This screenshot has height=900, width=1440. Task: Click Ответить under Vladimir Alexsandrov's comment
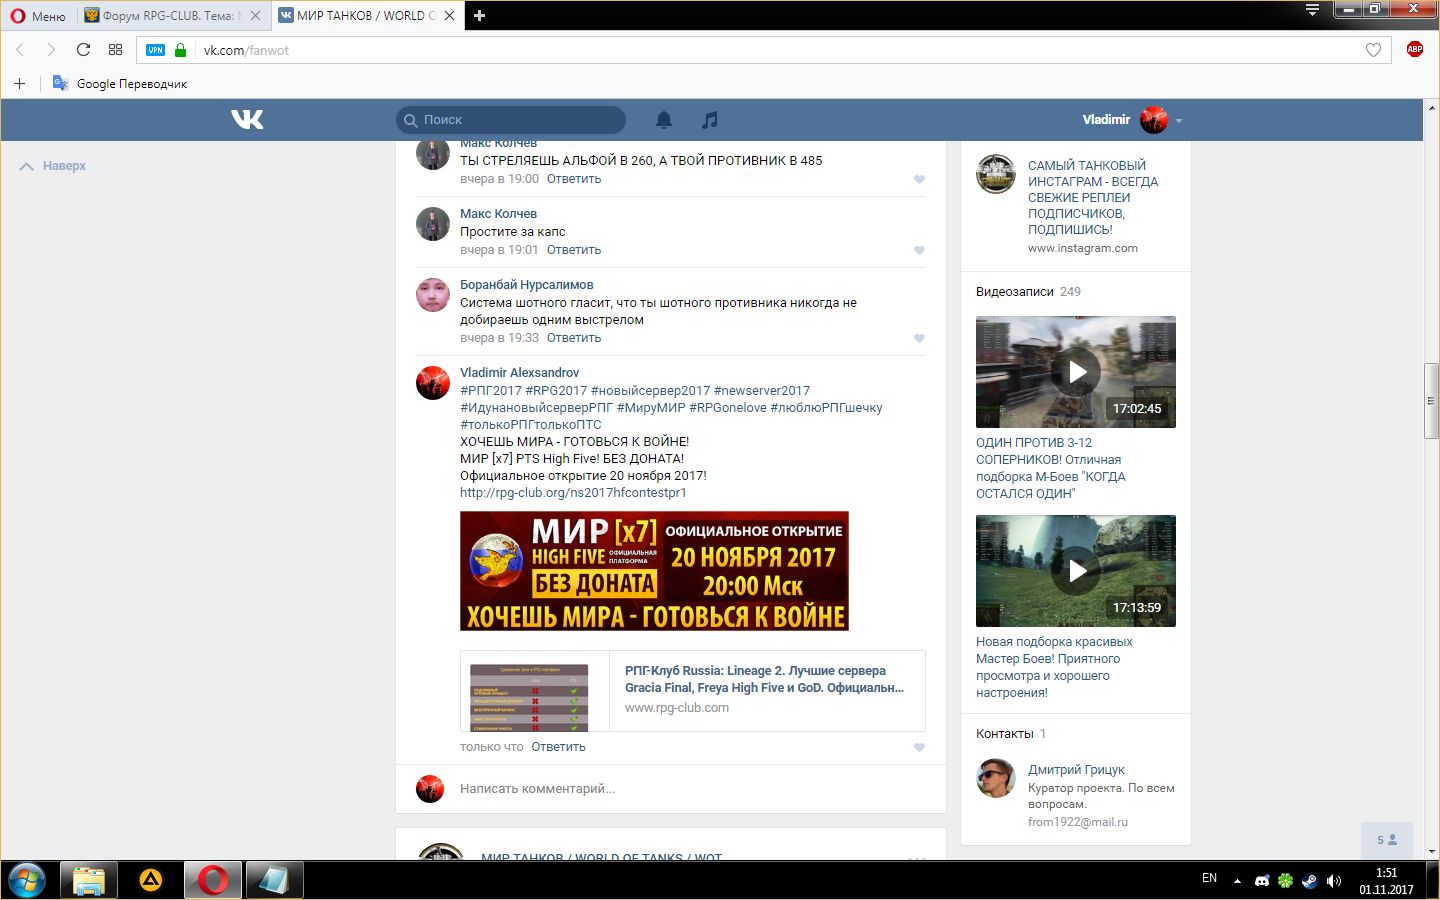(558, 747)
